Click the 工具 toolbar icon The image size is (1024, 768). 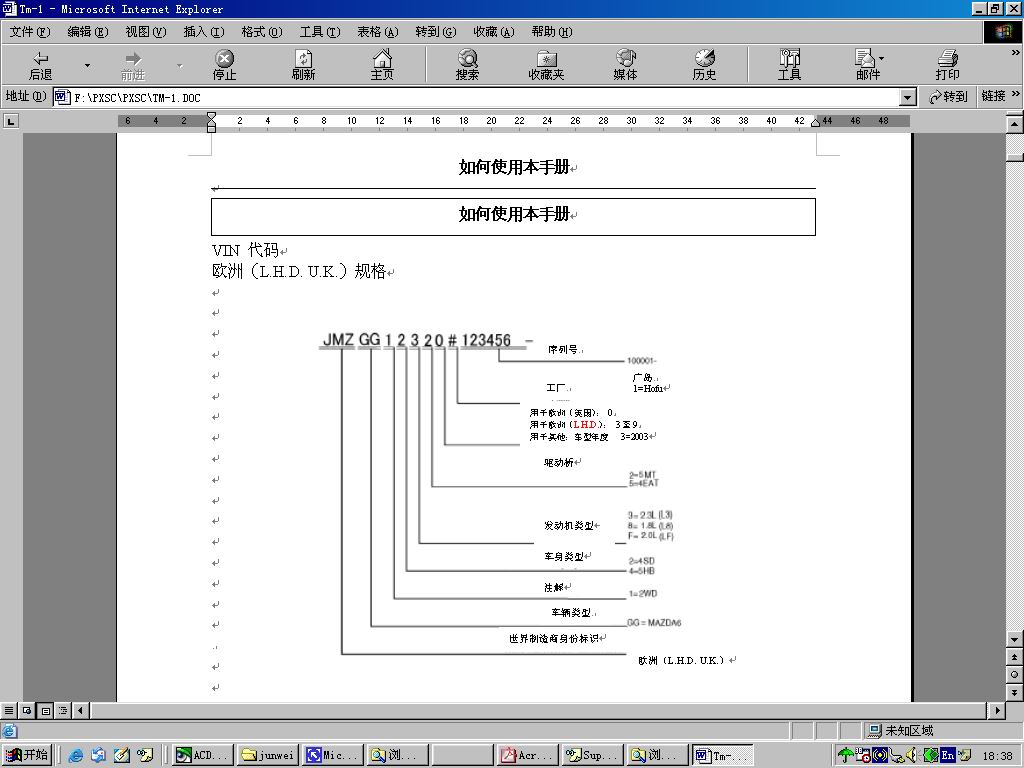point(789,65)
